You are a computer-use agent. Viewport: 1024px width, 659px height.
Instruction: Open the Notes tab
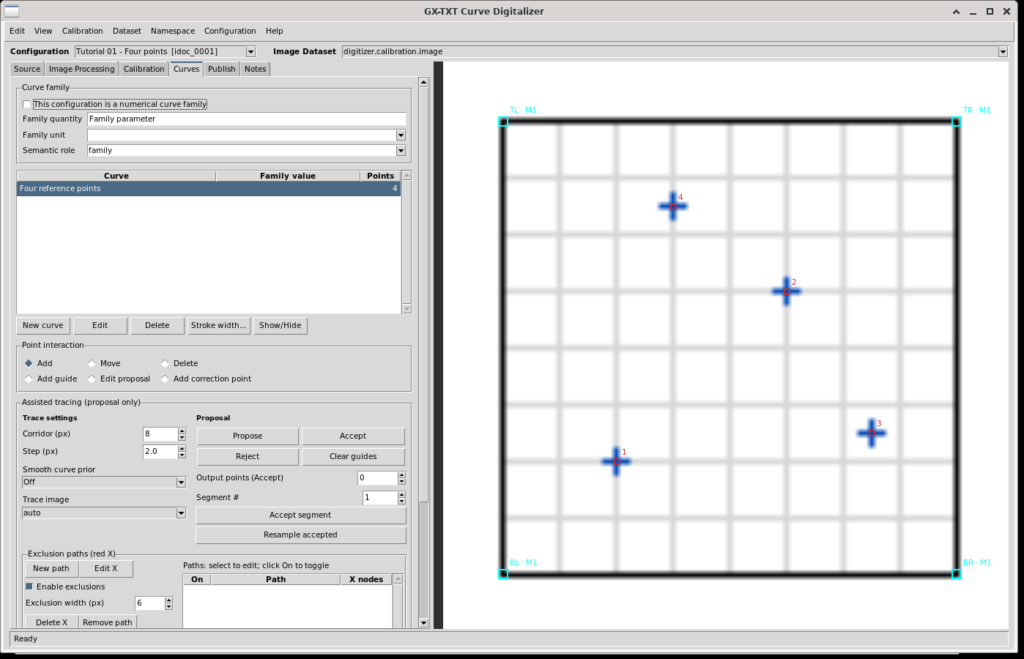click(255, 69)
